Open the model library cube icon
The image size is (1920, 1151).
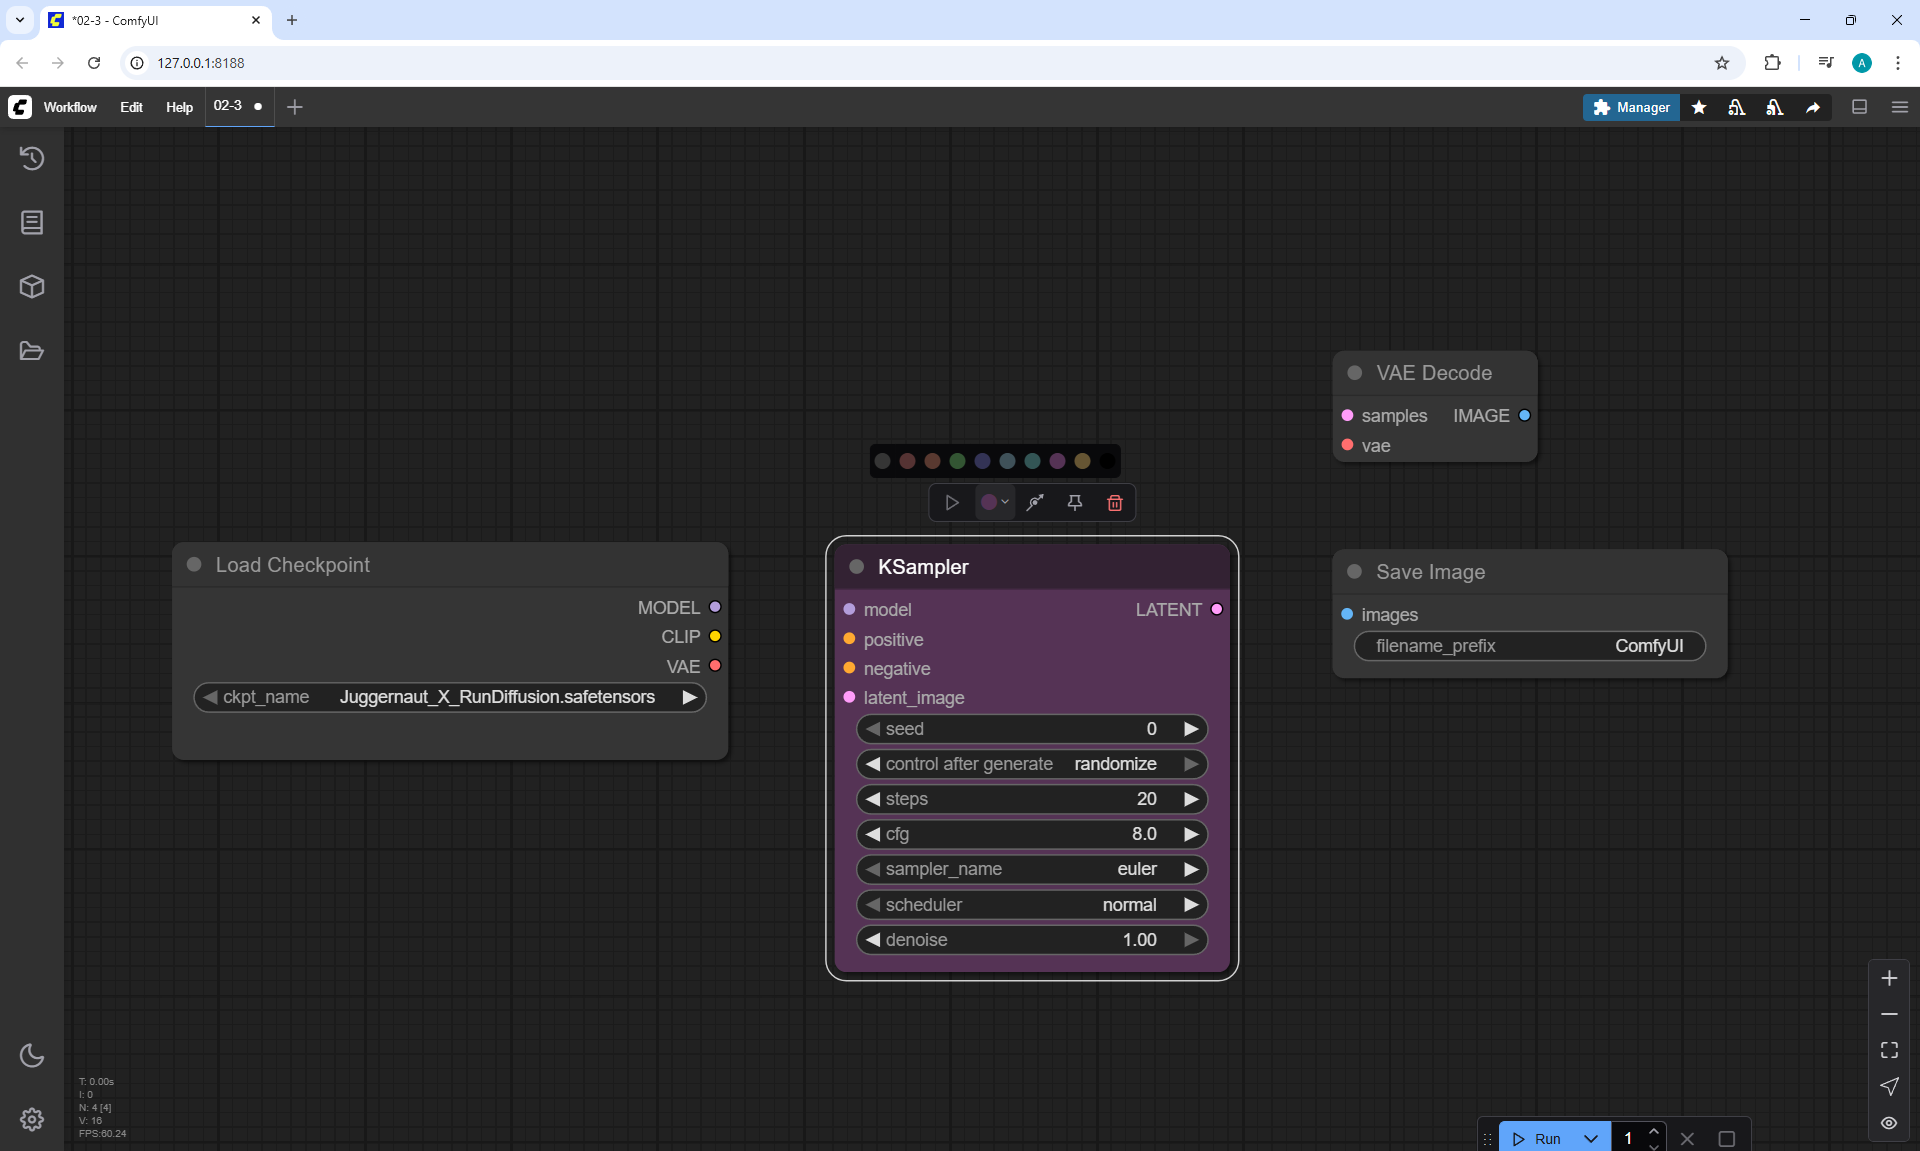tap(32, 287)
